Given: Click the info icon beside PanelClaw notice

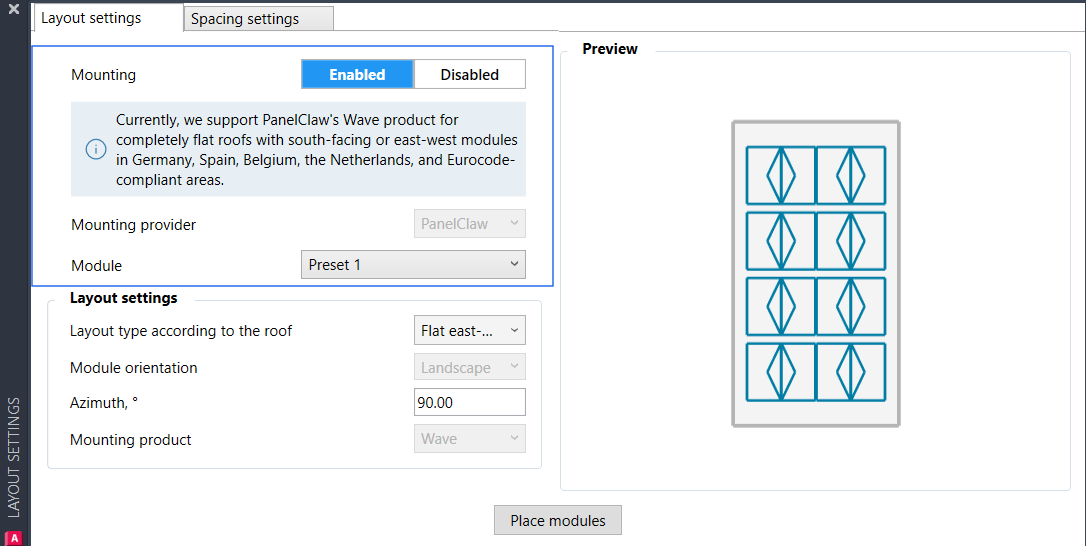Looking at the screenshot, I should (95, 149).
